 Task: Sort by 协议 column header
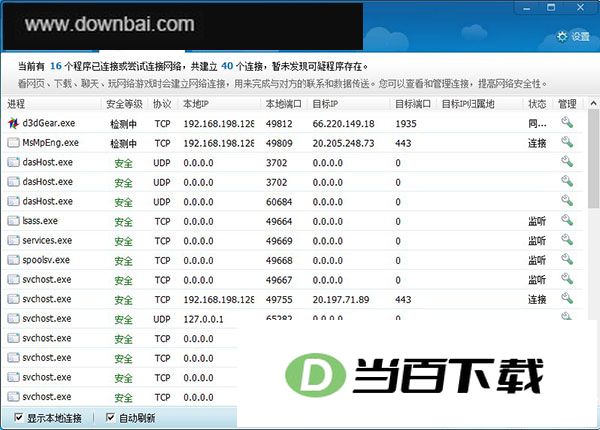162,104
